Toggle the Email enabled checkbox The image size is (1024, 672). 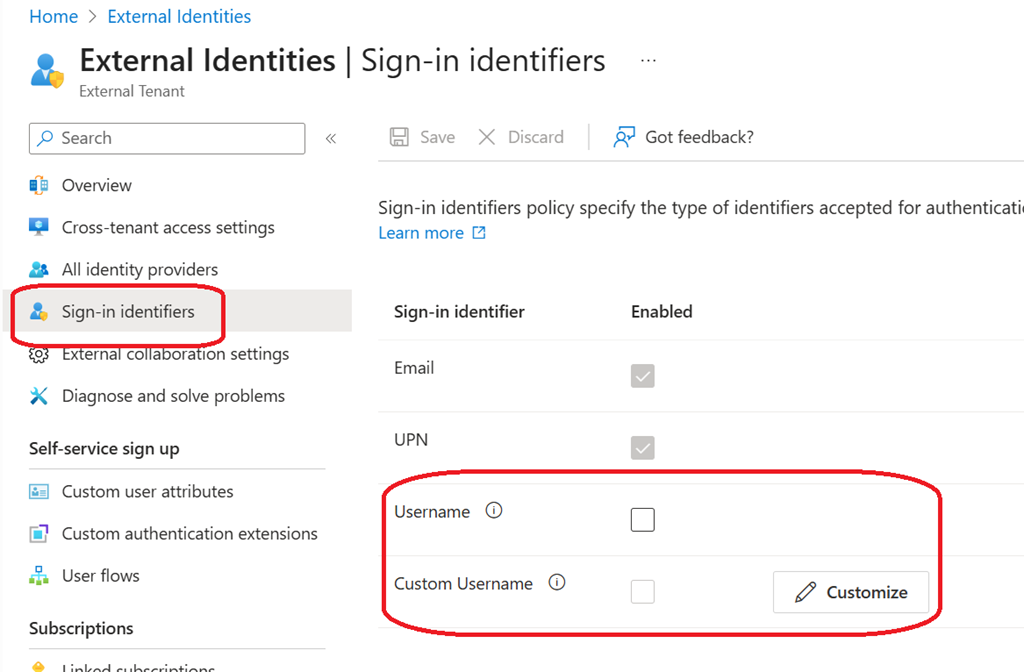tap(642, 376)
